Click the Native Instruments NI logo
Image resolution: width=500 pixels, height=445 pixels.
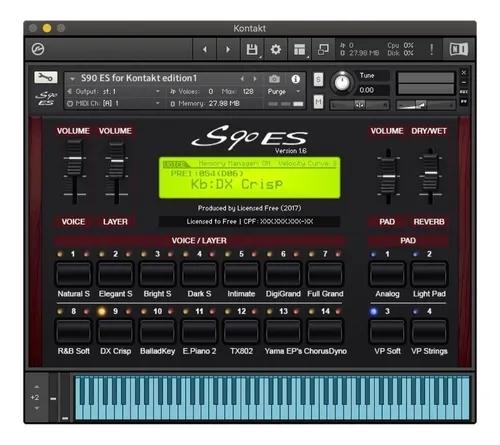pos(459,49)
